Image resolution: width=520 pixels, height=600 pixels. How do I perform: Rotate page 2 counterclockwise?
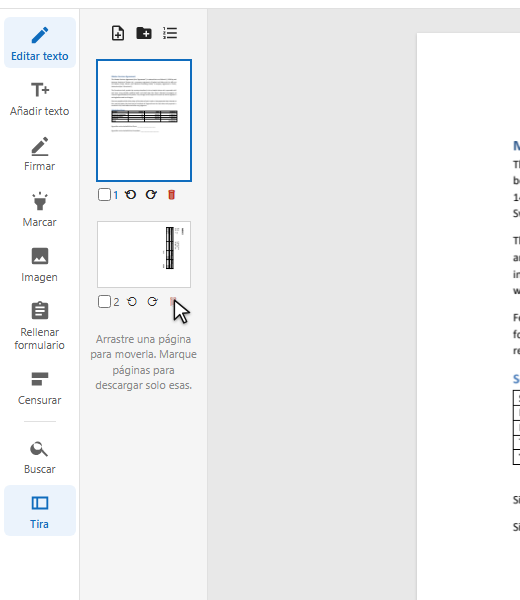pyautogui.click(x=132, y=302)
